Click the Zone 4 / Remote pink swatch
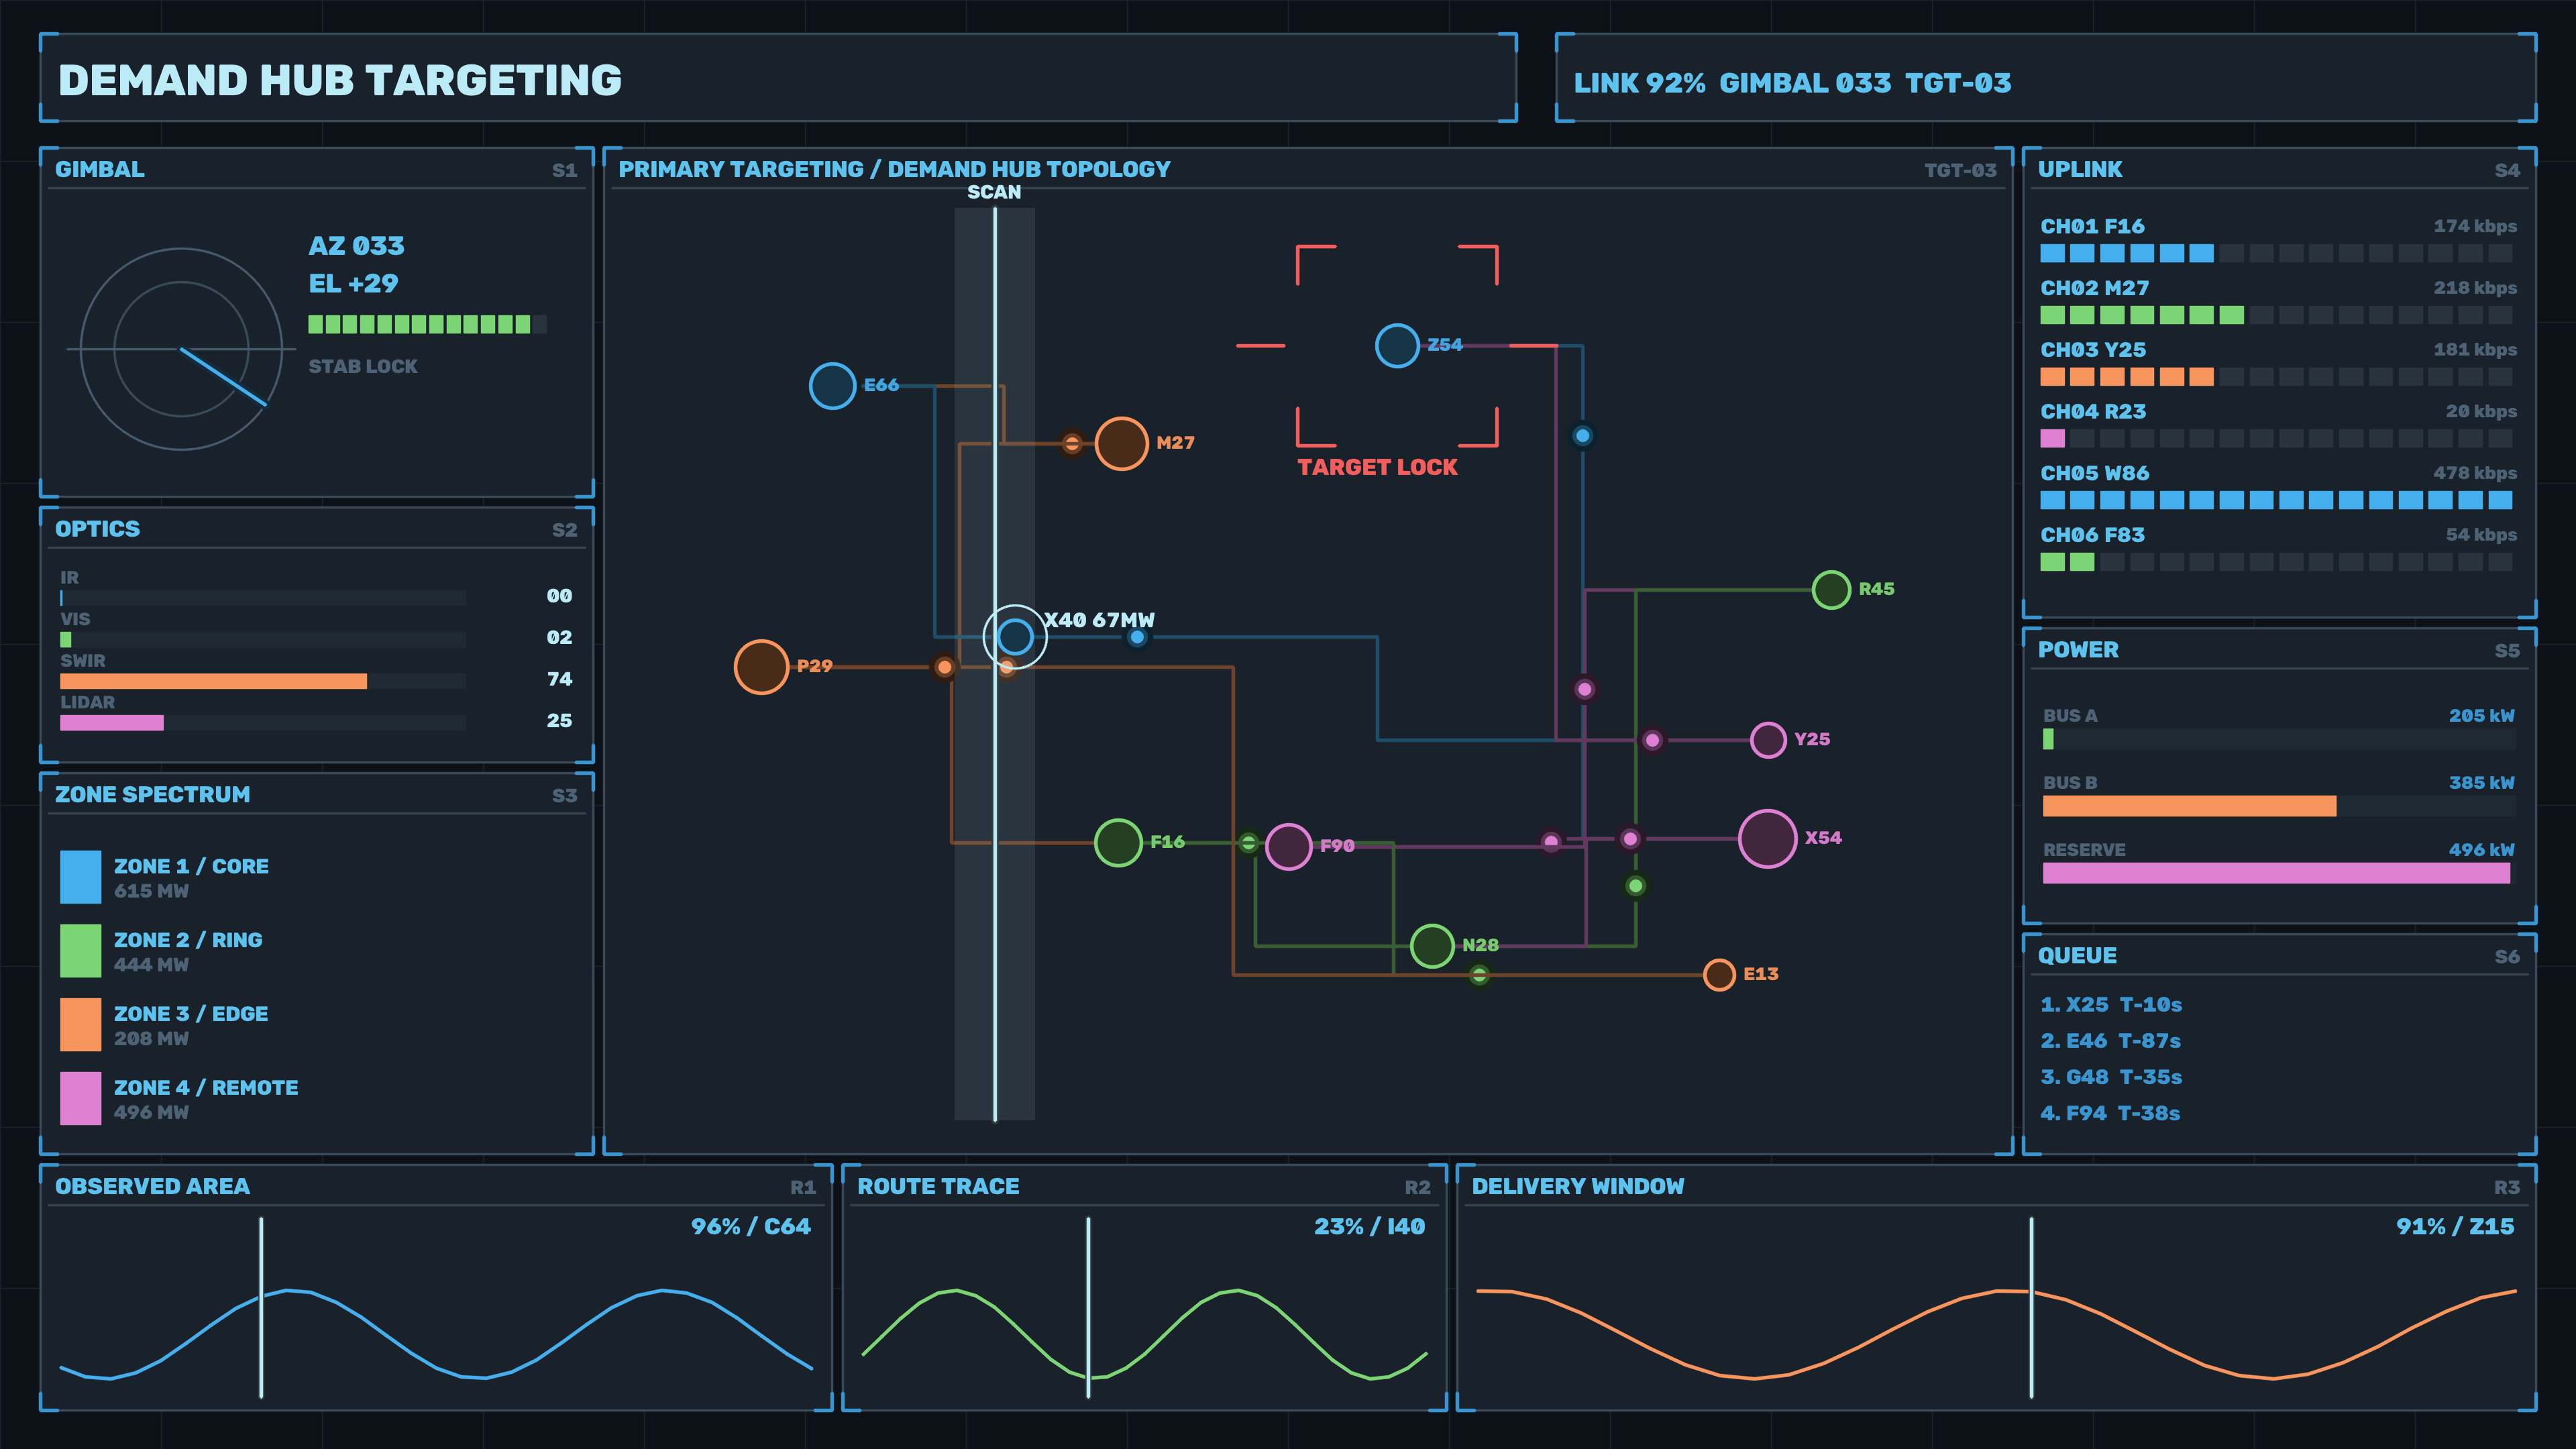Viewport: 2576px width, 1449px height. (x=80, y=1098)
